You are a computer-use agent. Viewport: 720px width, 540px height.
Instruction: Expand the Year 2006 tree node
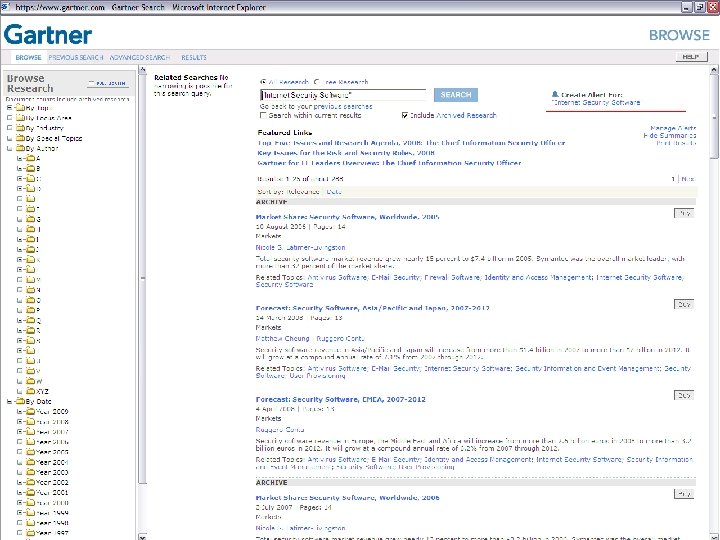[x=19, y=442]
